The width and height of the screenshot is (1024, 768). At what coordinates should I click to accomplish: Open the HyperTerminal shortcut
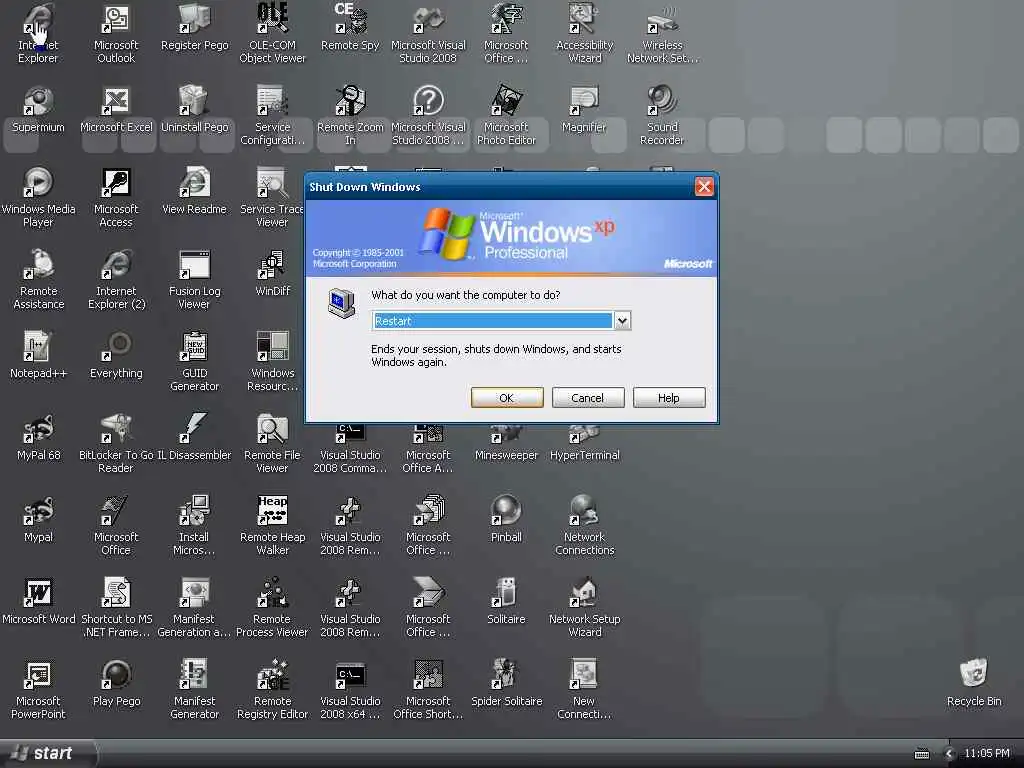click(x=584, y=439)
